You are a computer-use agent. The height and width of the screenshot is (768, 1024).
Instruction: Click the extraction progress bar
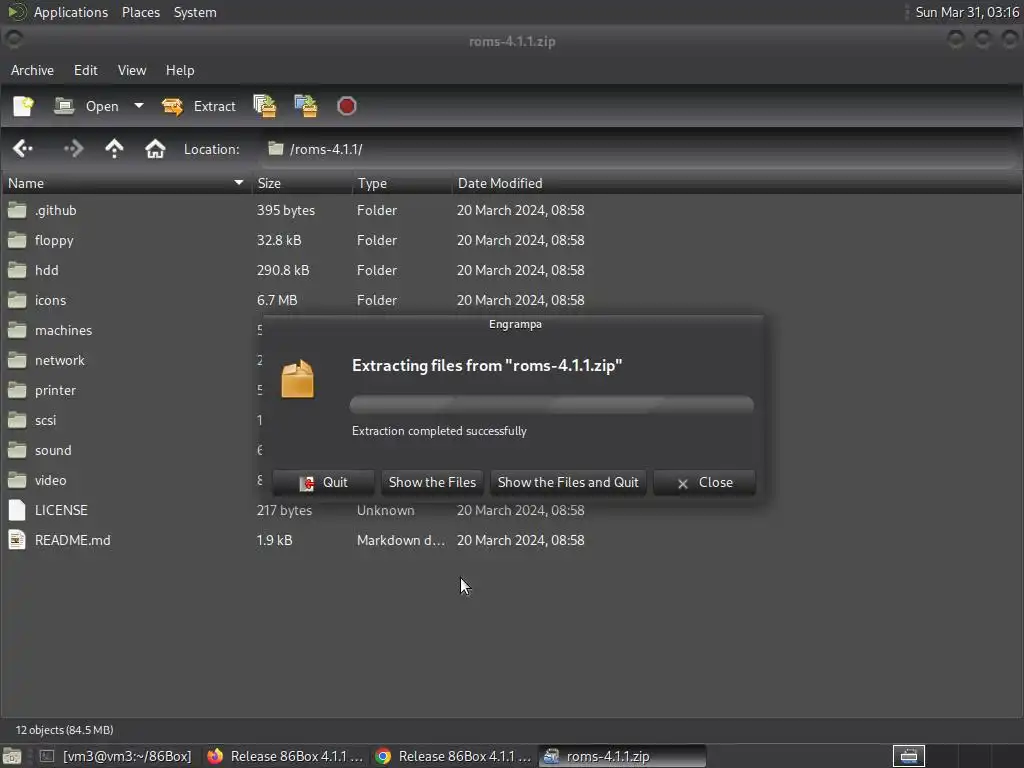tap(552, 405)
